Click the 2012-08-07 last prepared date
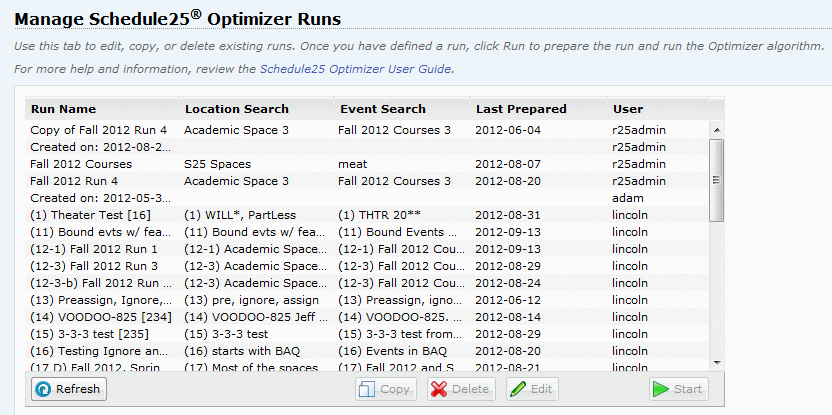The image size is (832, 415). point(508,164)
